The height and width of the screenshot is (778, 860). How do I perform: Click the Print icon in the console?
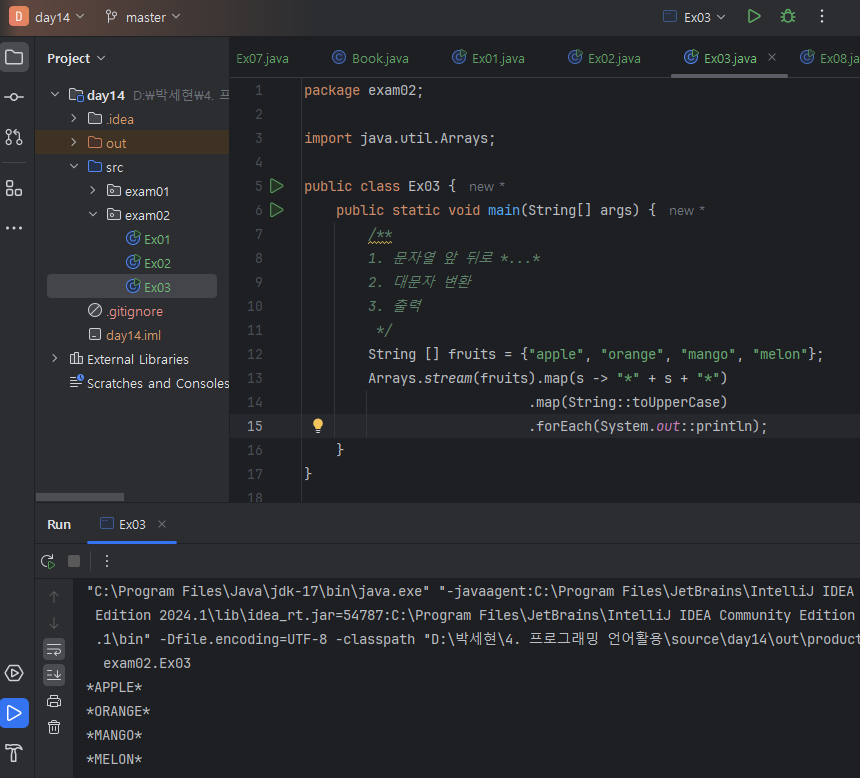point(54,701)
